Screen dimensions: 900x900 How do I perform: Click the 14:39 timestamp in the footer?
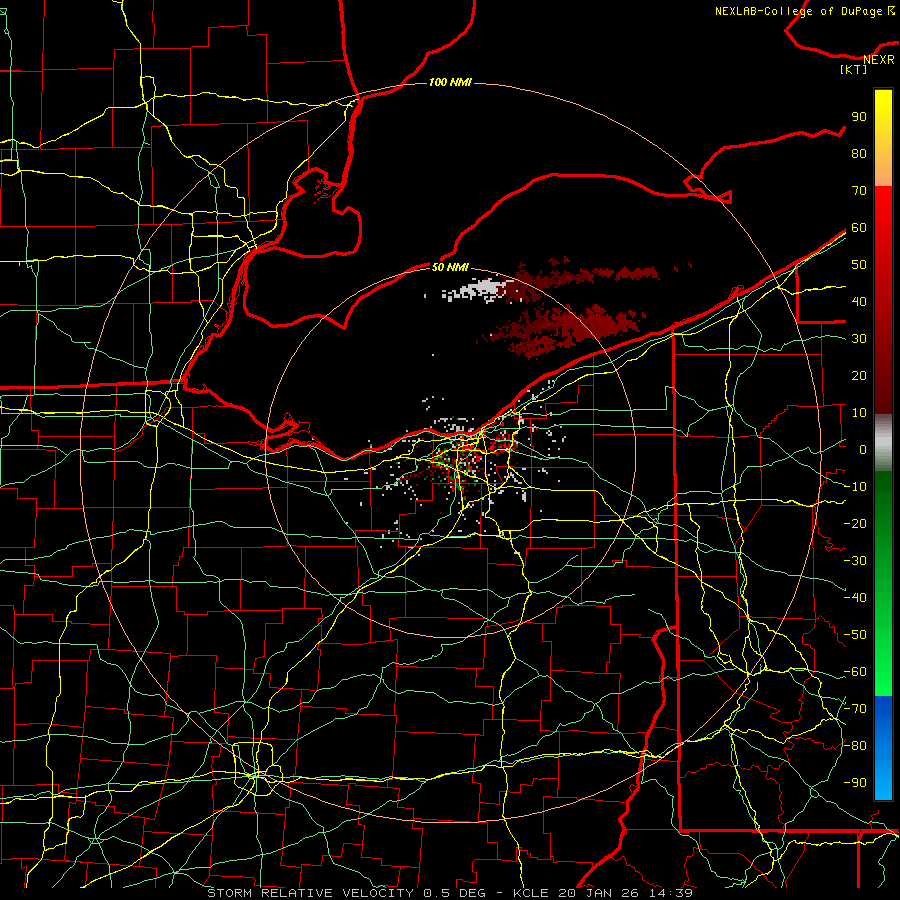pos(670,893)
